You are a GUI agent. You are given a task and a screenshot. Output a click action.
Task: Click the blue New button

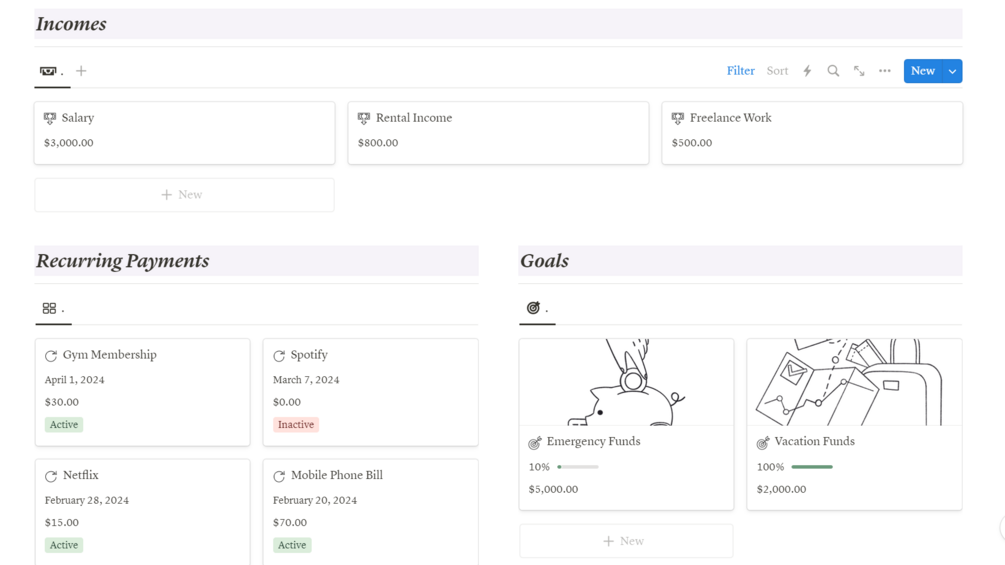[x=922, y=71]
